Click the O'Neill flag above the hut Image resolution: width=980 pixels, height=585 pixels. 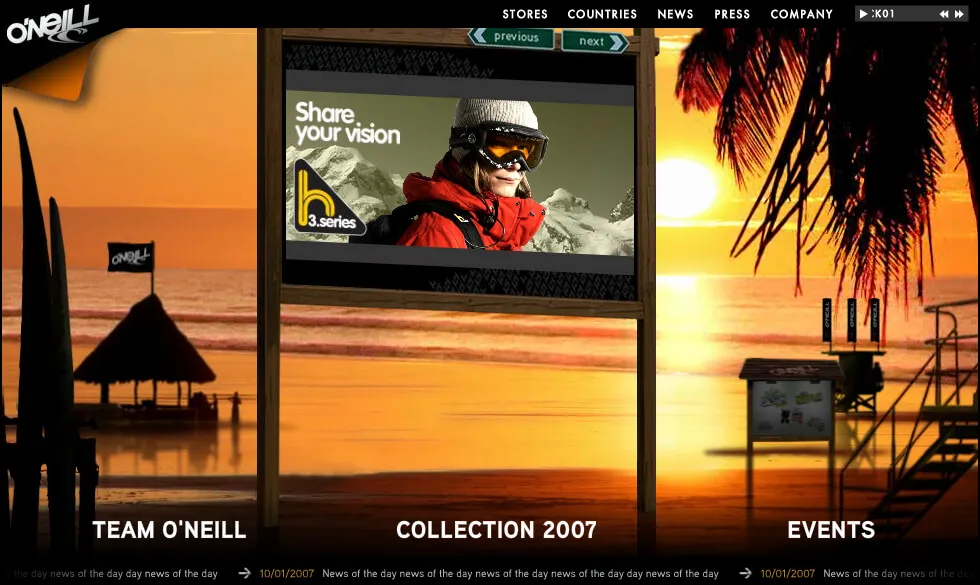(x=131, y=257)
